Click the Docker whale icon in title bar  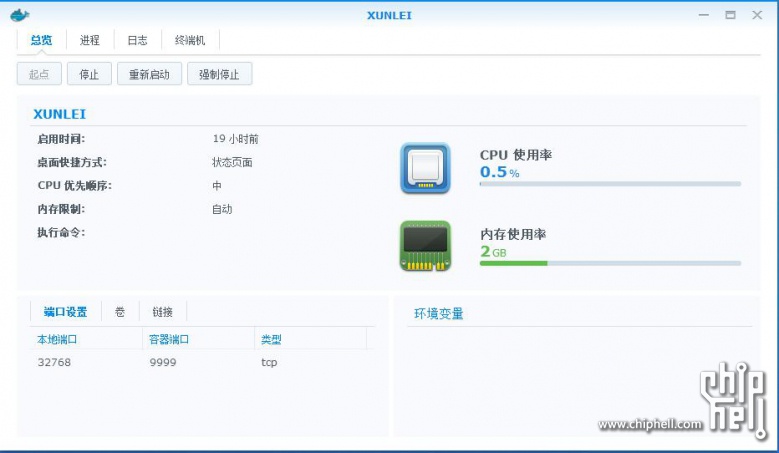click(20, 15)
